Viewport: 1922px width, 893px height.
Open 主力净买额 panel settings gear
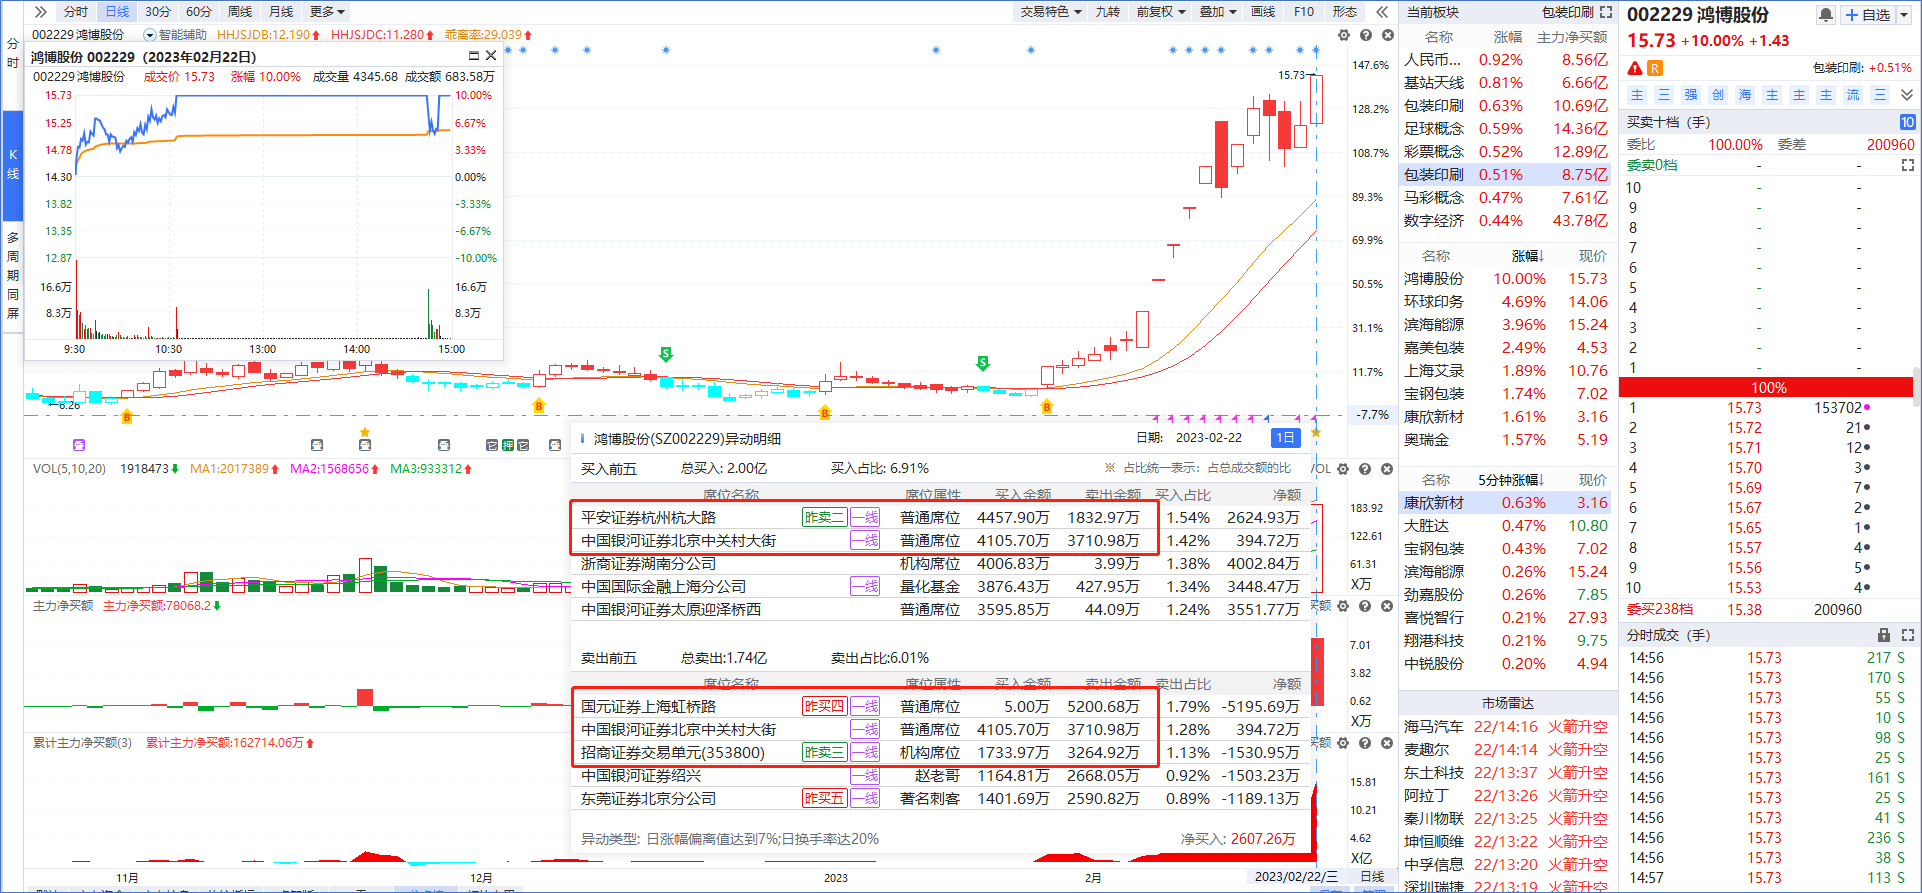(1343, 606)
